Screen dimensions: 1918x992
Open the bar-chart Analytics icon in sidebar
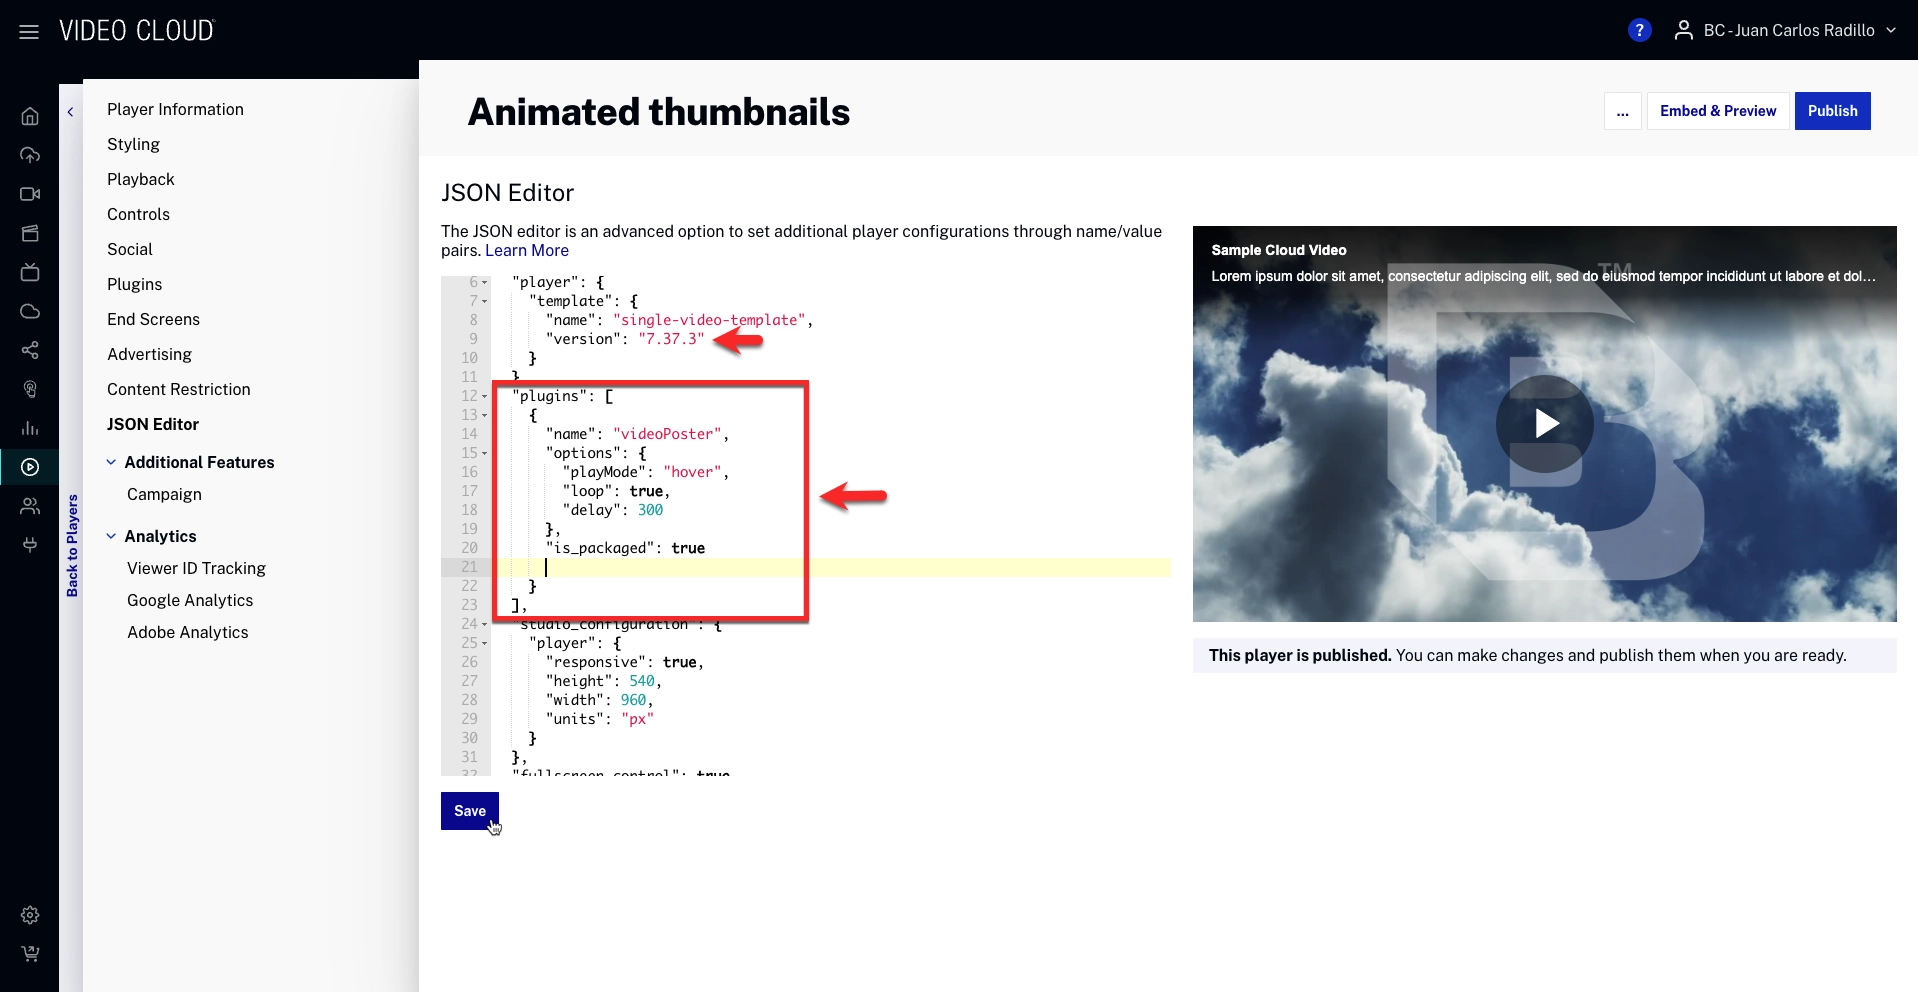pyautogui.click(x=30, y=428)
